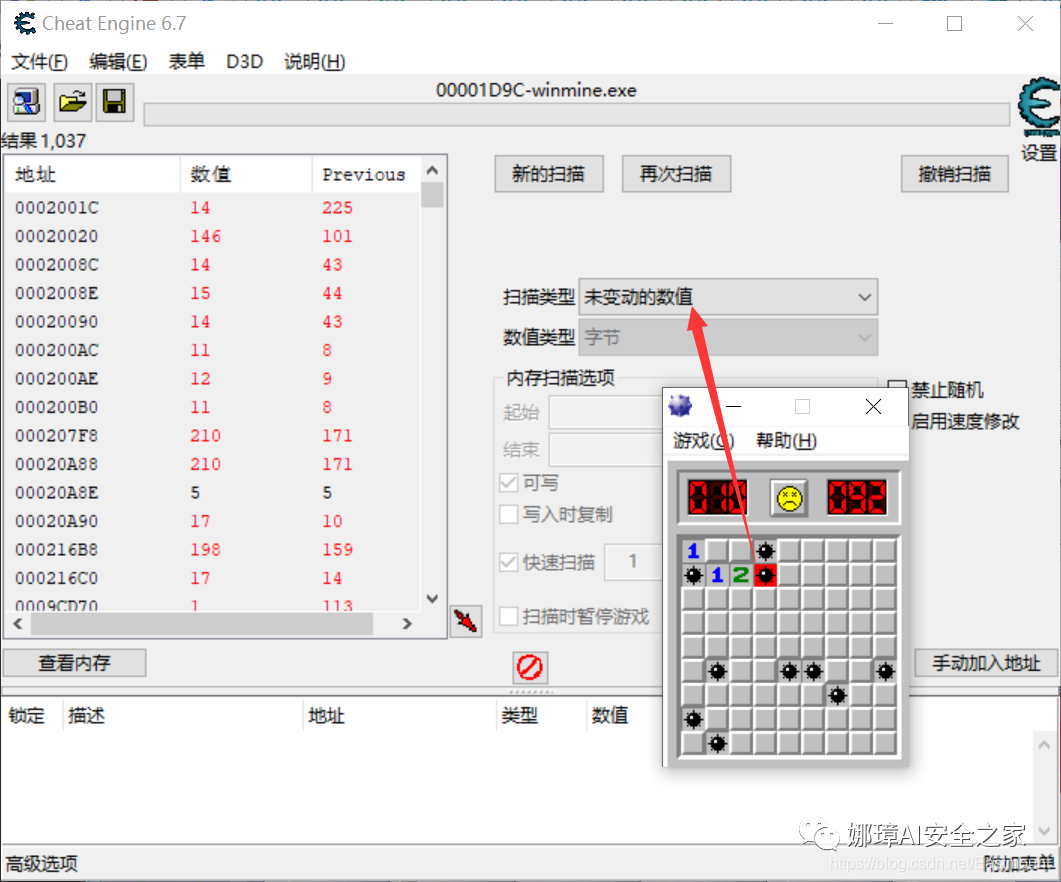Screen dimensions: 1061x882
Task: Toggle the 快速扫描 fast scan checkbox
Action: 509,562
